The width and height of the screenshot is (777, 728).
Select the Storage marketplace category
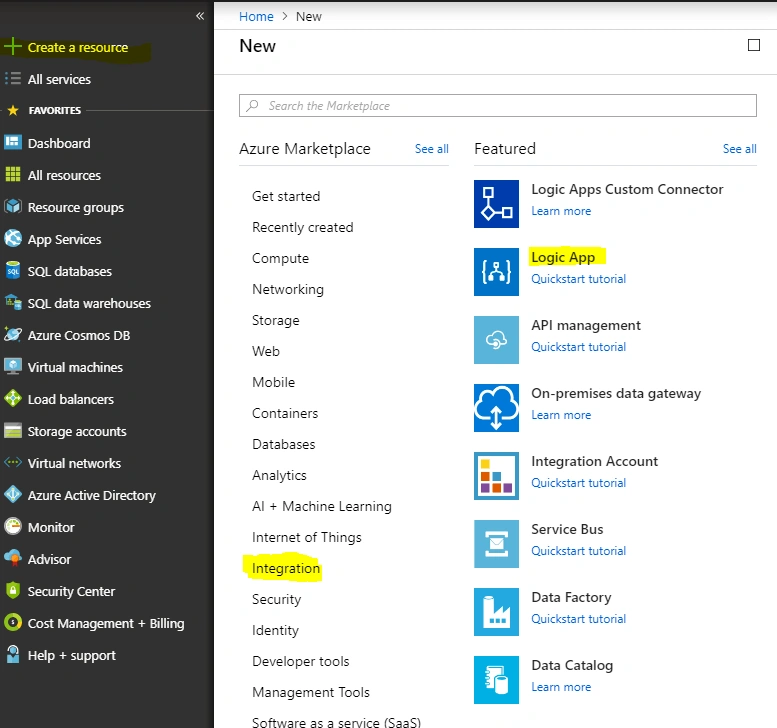click(x=276, y=320)
